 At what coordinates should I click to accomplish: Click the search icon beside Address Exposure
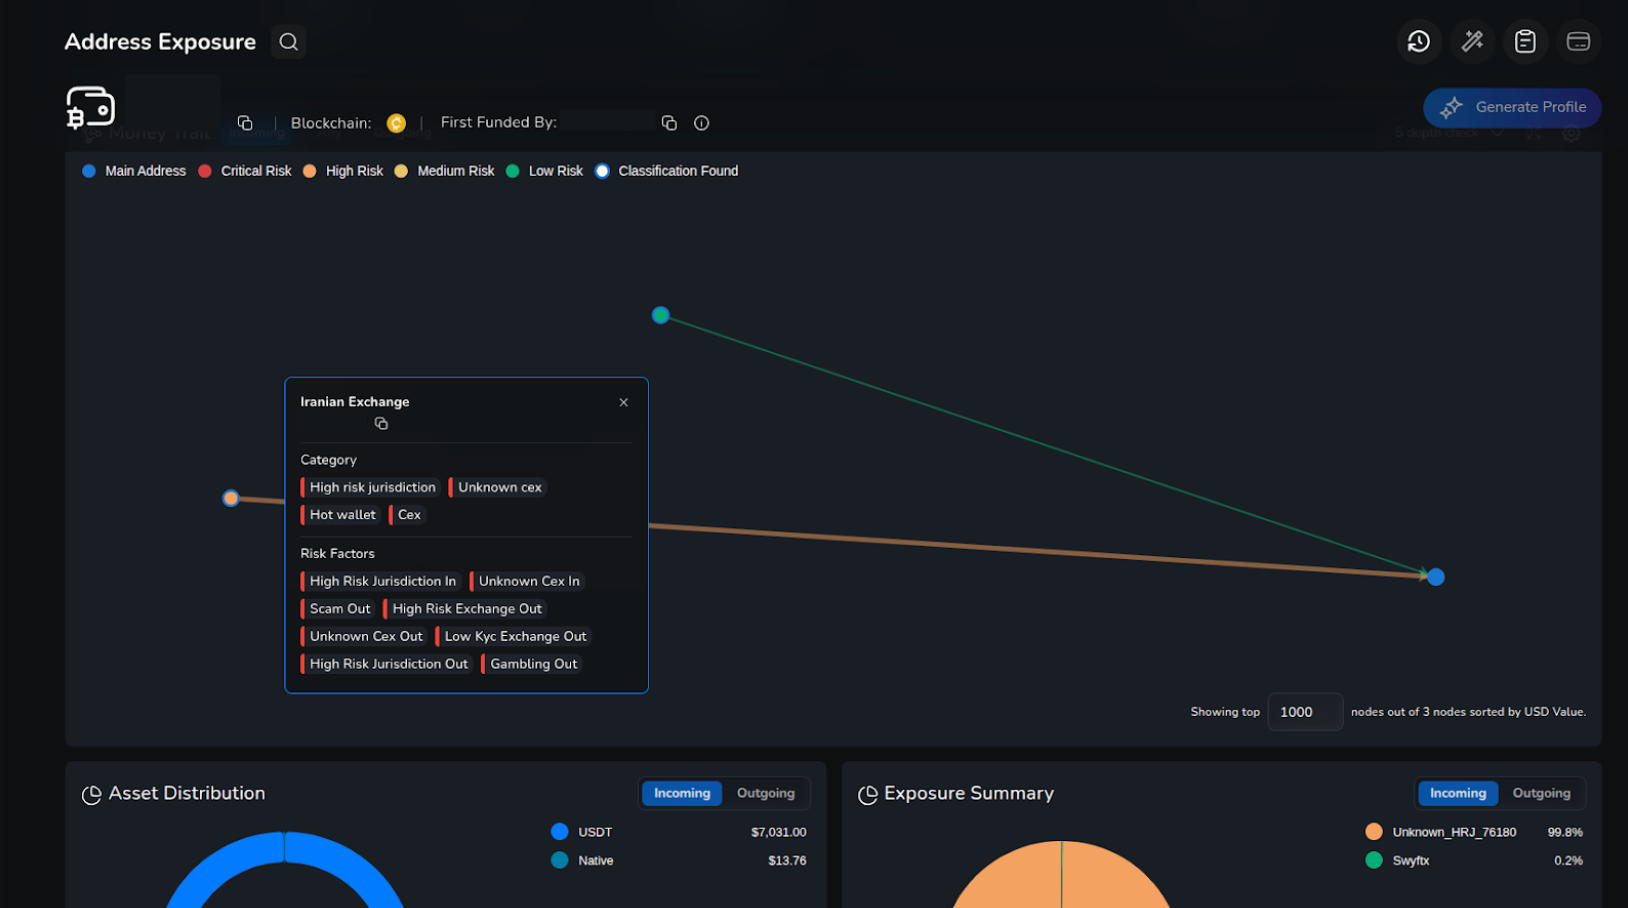289,42
